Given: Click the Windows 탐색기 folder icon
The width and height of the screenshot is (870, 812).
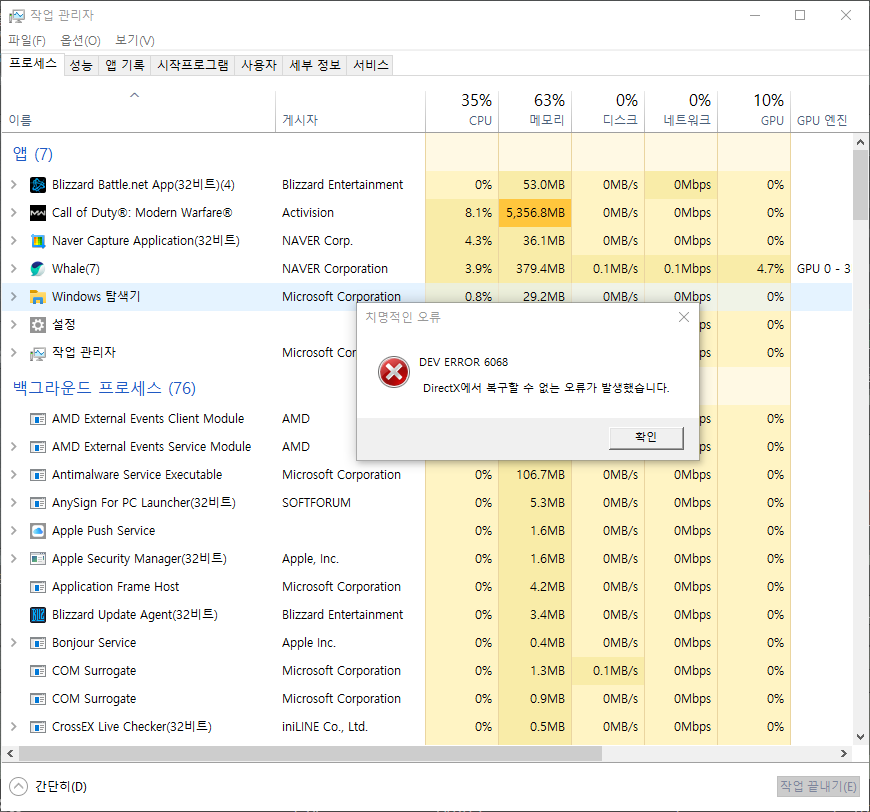Looking at the screenshot, I should coord(38,297).
